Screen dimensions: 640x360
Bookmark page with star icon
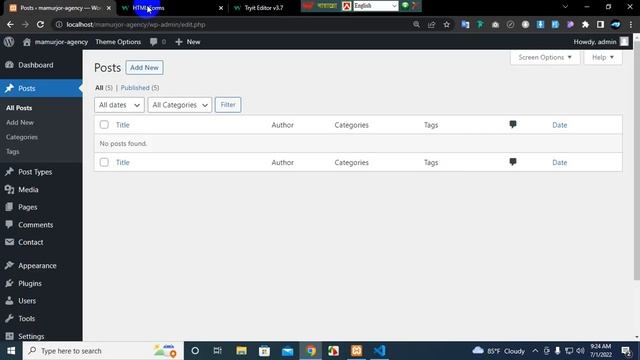447,24
